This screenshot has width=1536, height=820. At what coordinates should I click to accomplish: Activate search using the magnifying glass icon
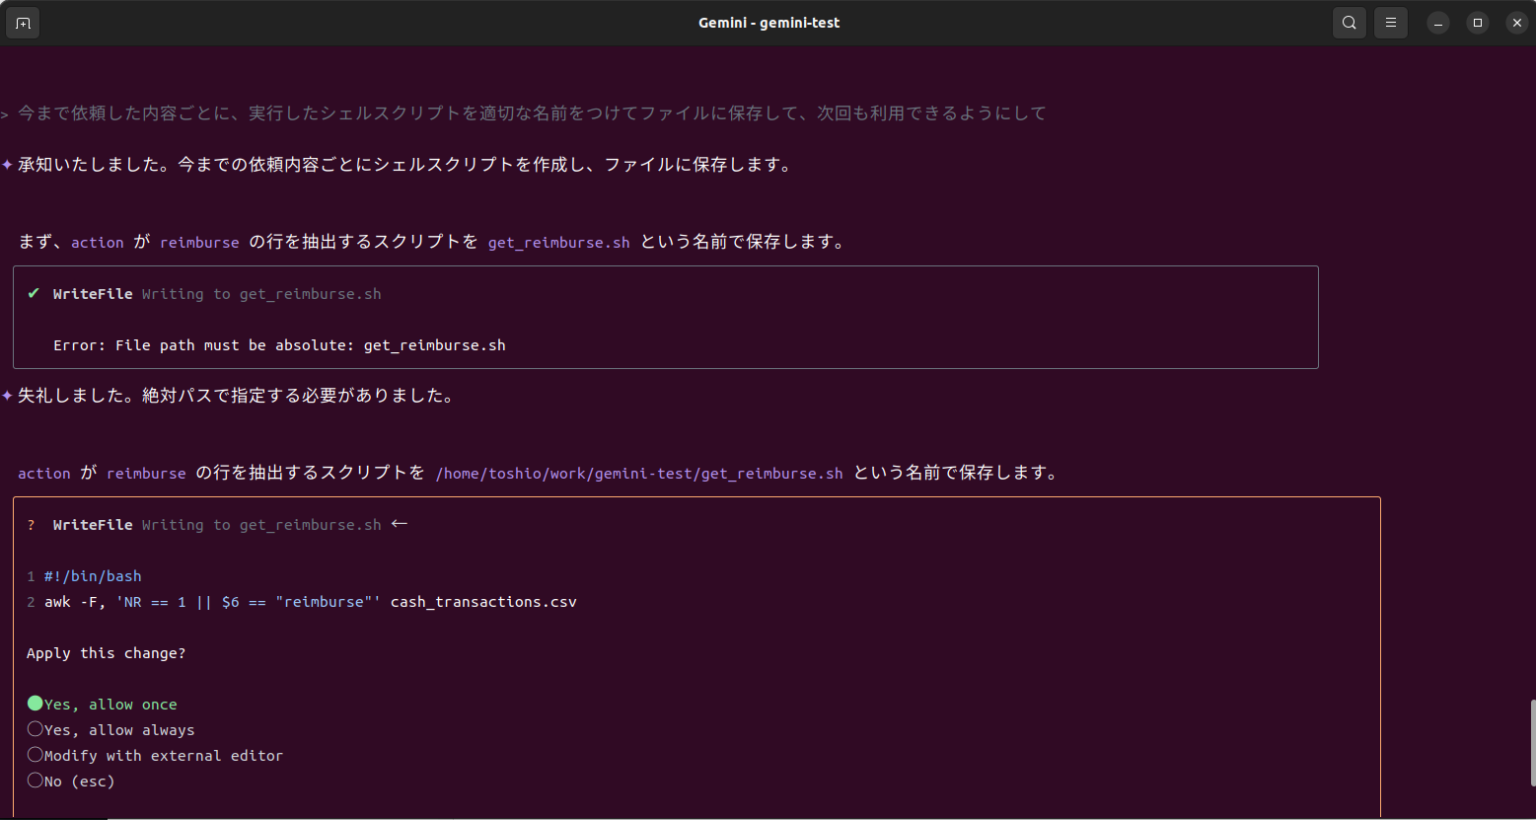(x=1349, y=22)
